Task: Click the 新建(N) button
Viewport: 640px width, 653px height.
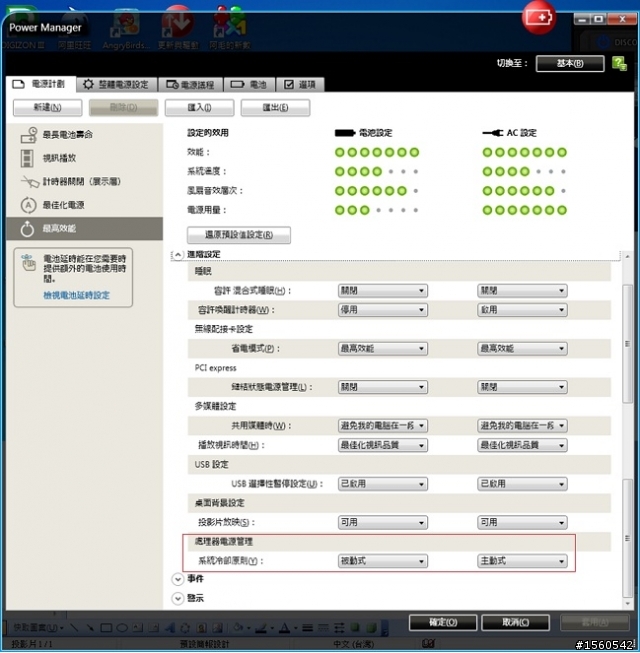Action: pyautogui.click(x=47, y=107)
